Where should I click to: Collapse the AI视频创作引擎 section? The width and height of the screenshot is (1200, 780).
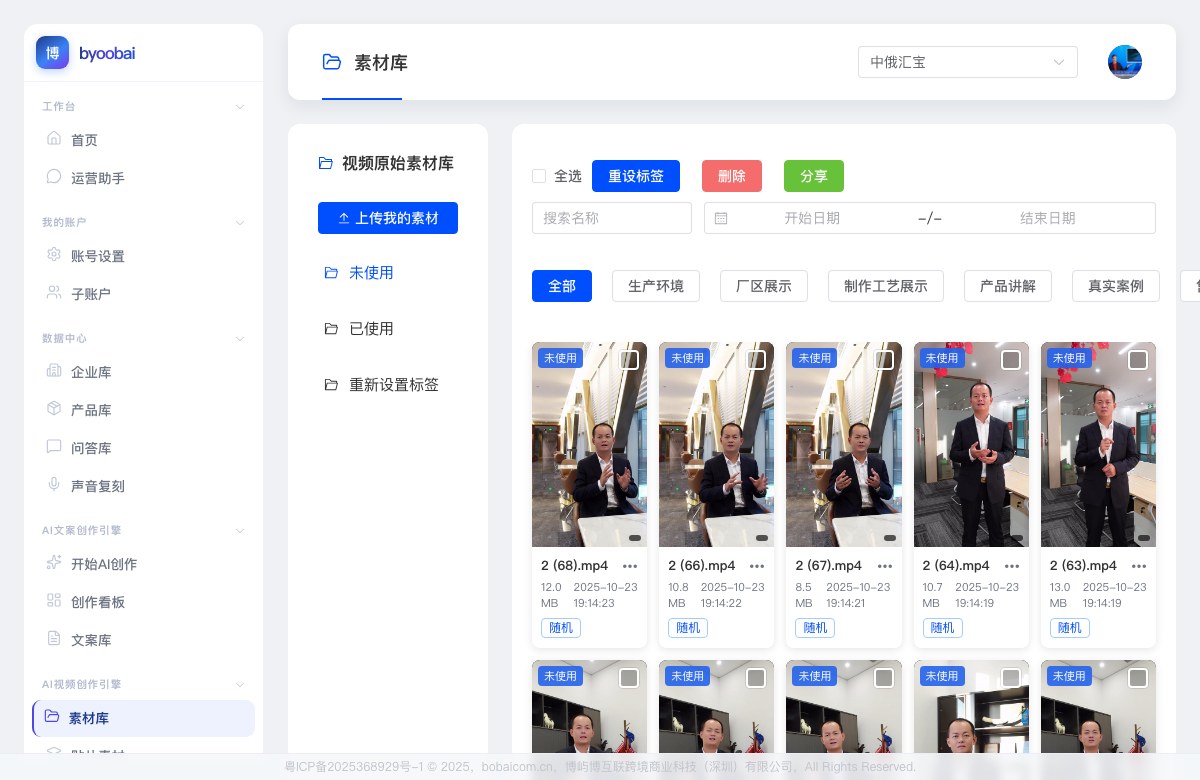tap(239, 684)
